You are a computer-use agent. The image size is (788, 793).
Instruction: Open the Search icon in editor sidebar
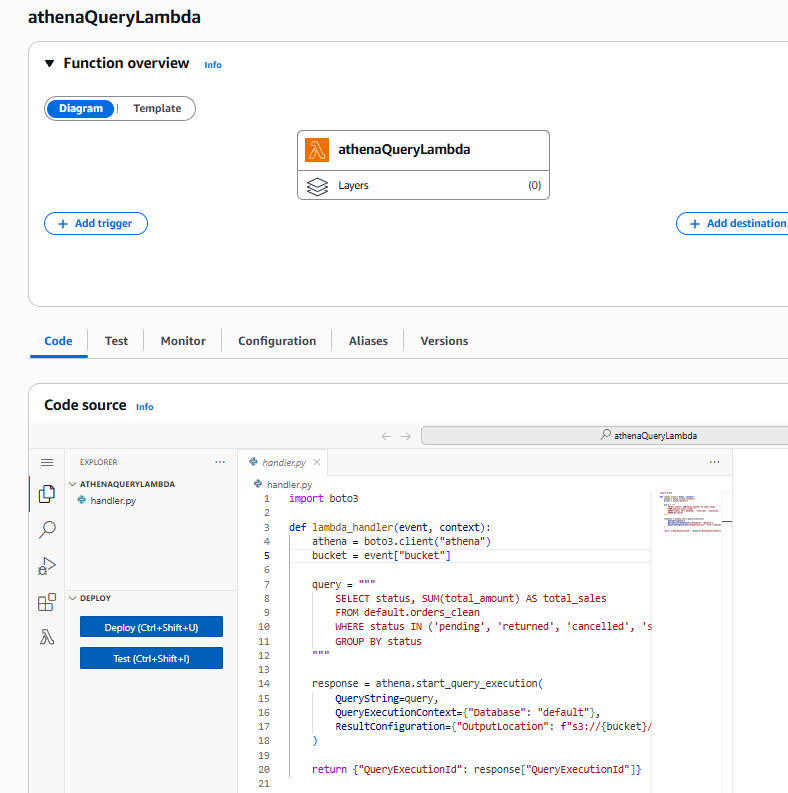46,530
